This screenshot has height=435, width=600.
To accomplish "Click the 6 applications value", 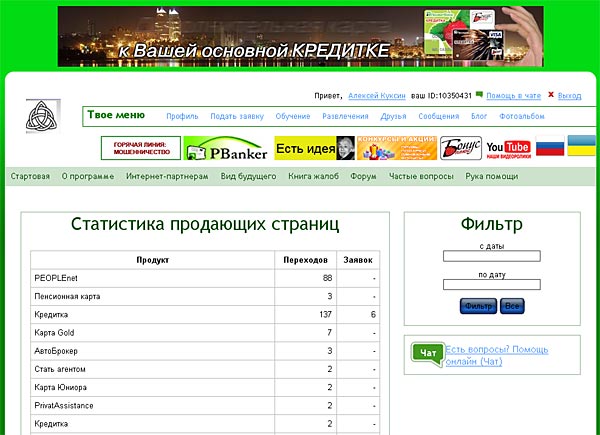I will click(373, 314).
